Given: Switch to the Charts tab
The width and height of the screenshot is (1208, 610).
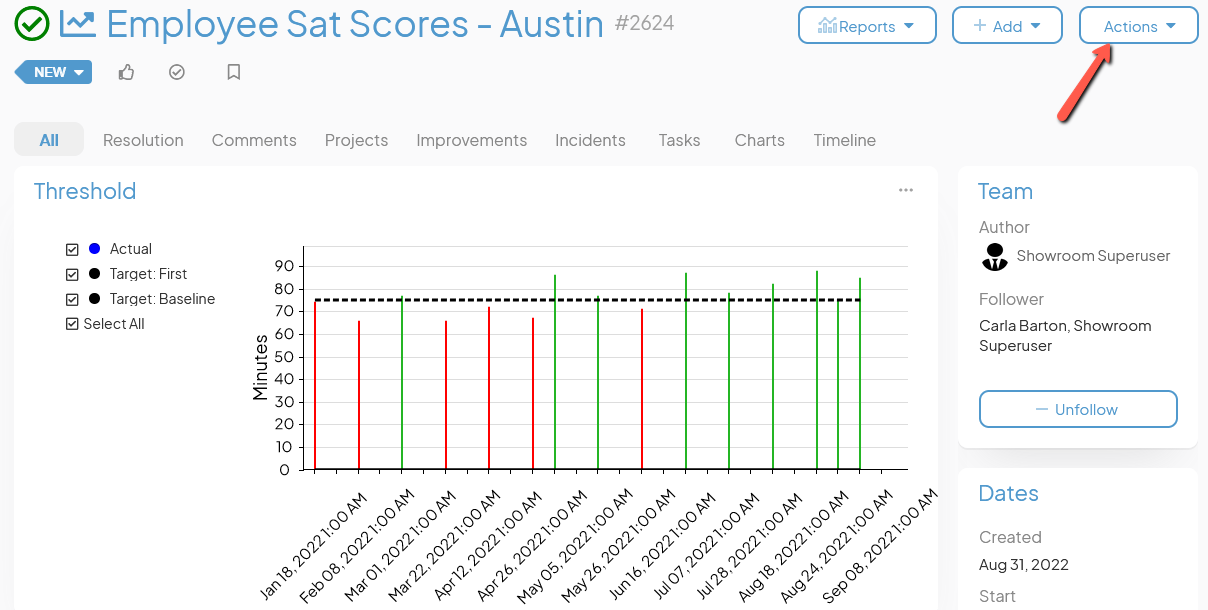Looking at the screenshot, I should [759, 140].
